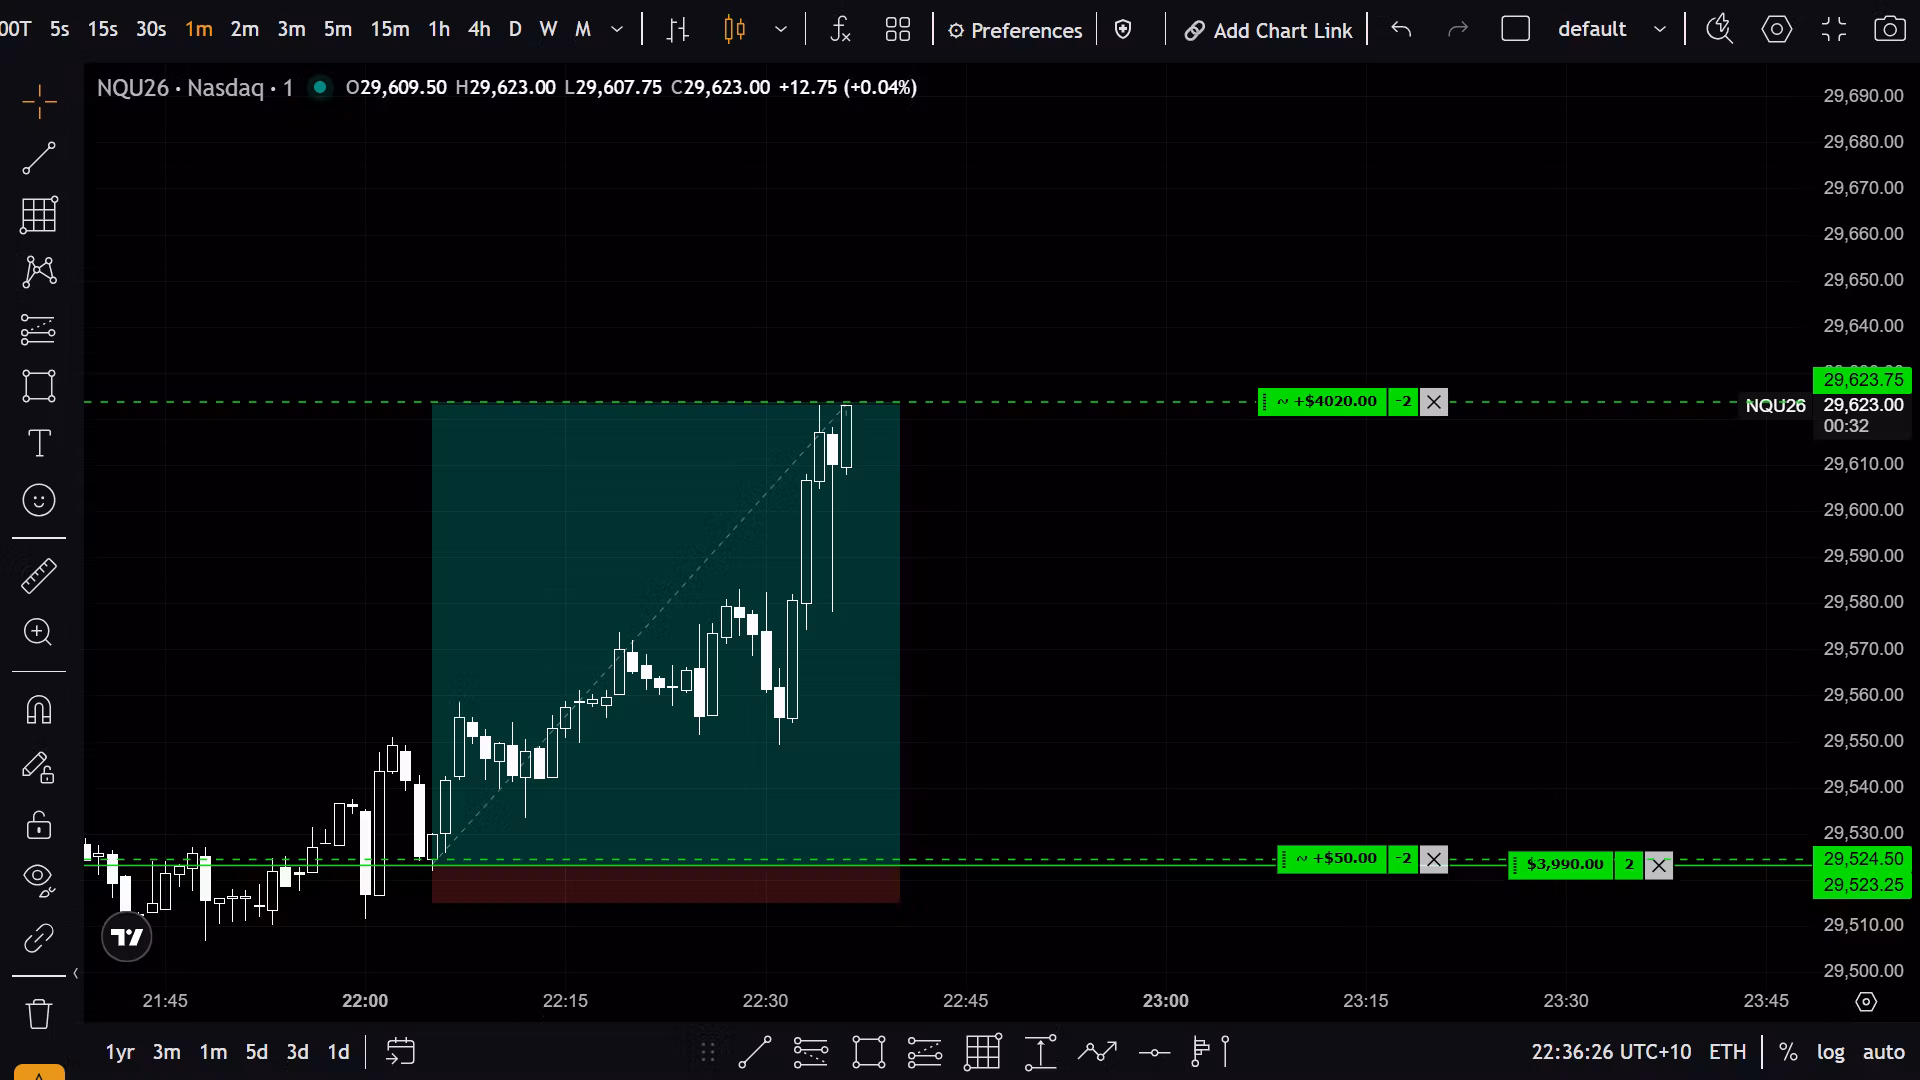Open the forecasting and position tools
Viewport: 1920px width, 1080px height.
point(39,329)
